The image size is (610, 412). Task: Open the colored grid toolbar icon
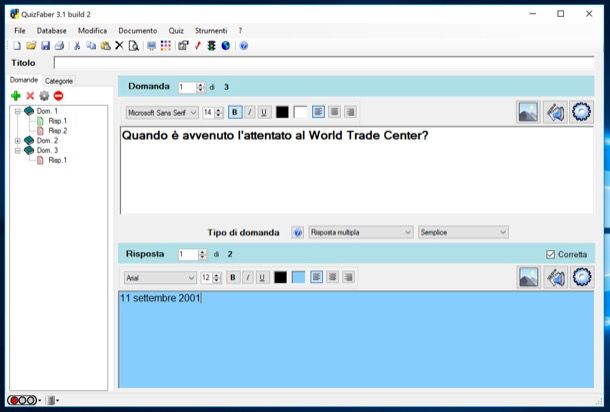click(166, 46)
